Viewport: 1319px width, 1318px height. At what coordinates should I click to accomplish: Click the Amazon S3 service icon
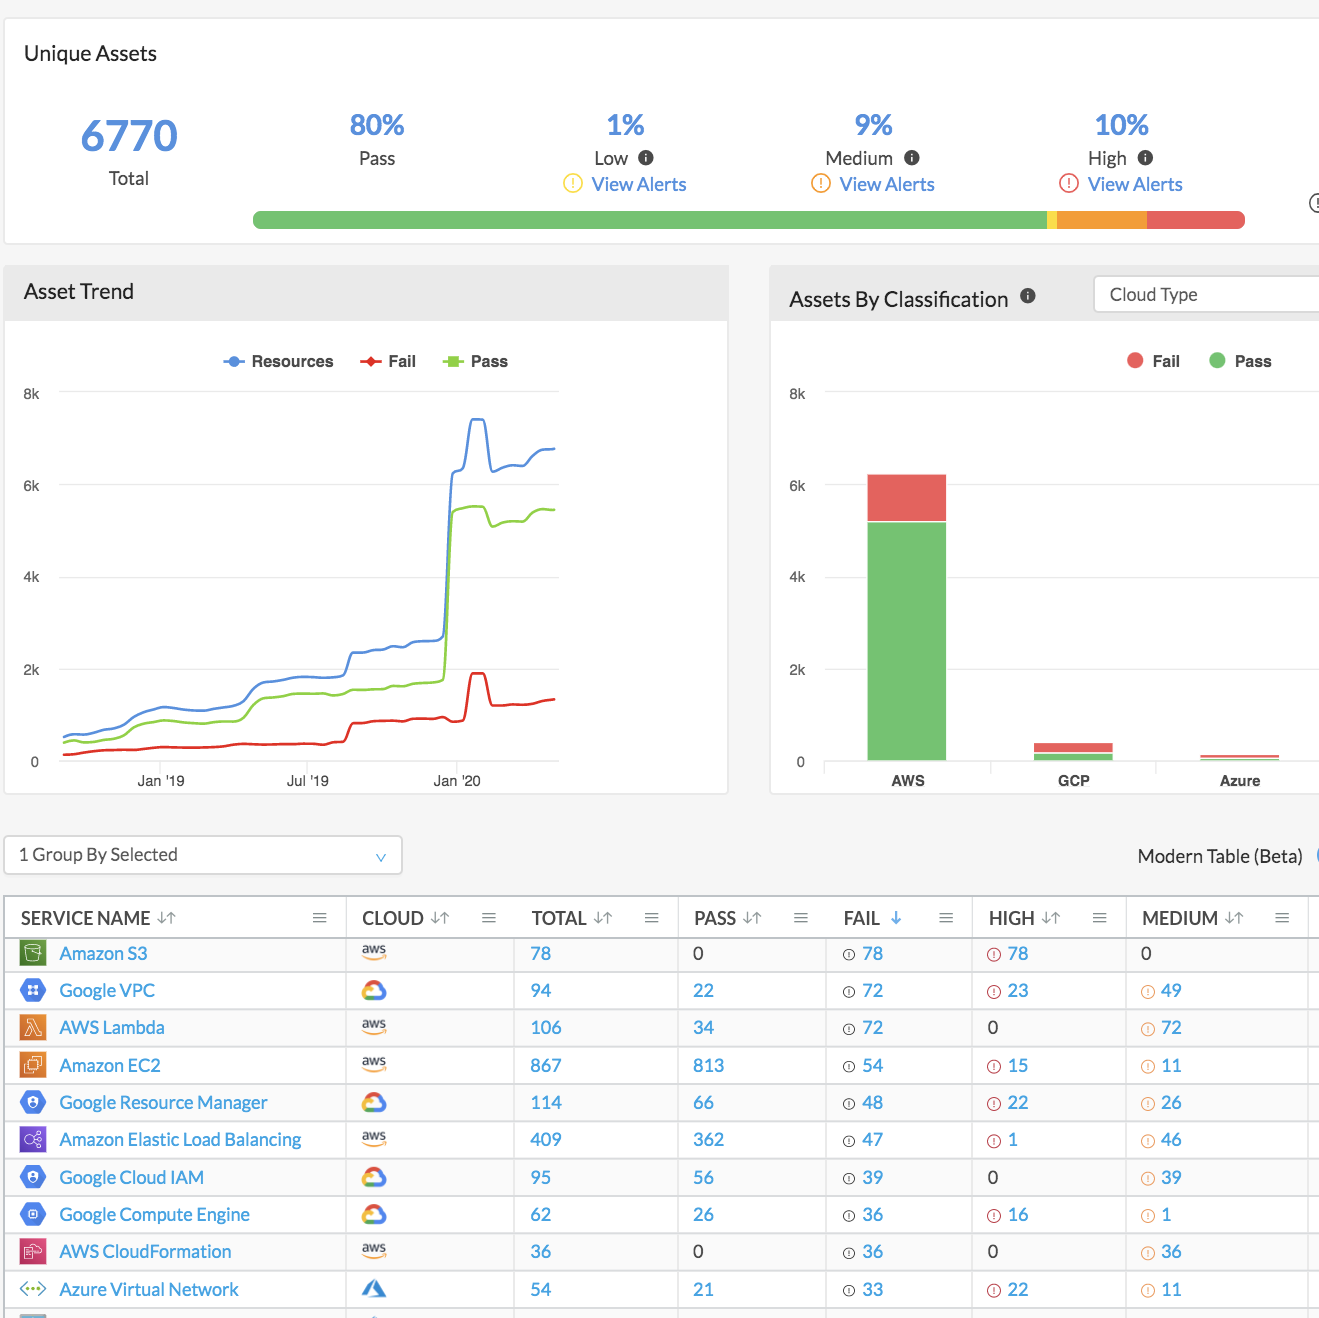(x=33, y=953)
